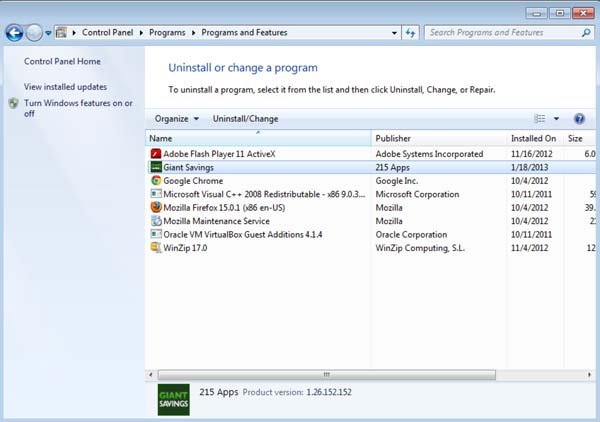Select Adobe Flash Player 11 ActiveX row
Screen dimensions: 600x422
[370, 154]
